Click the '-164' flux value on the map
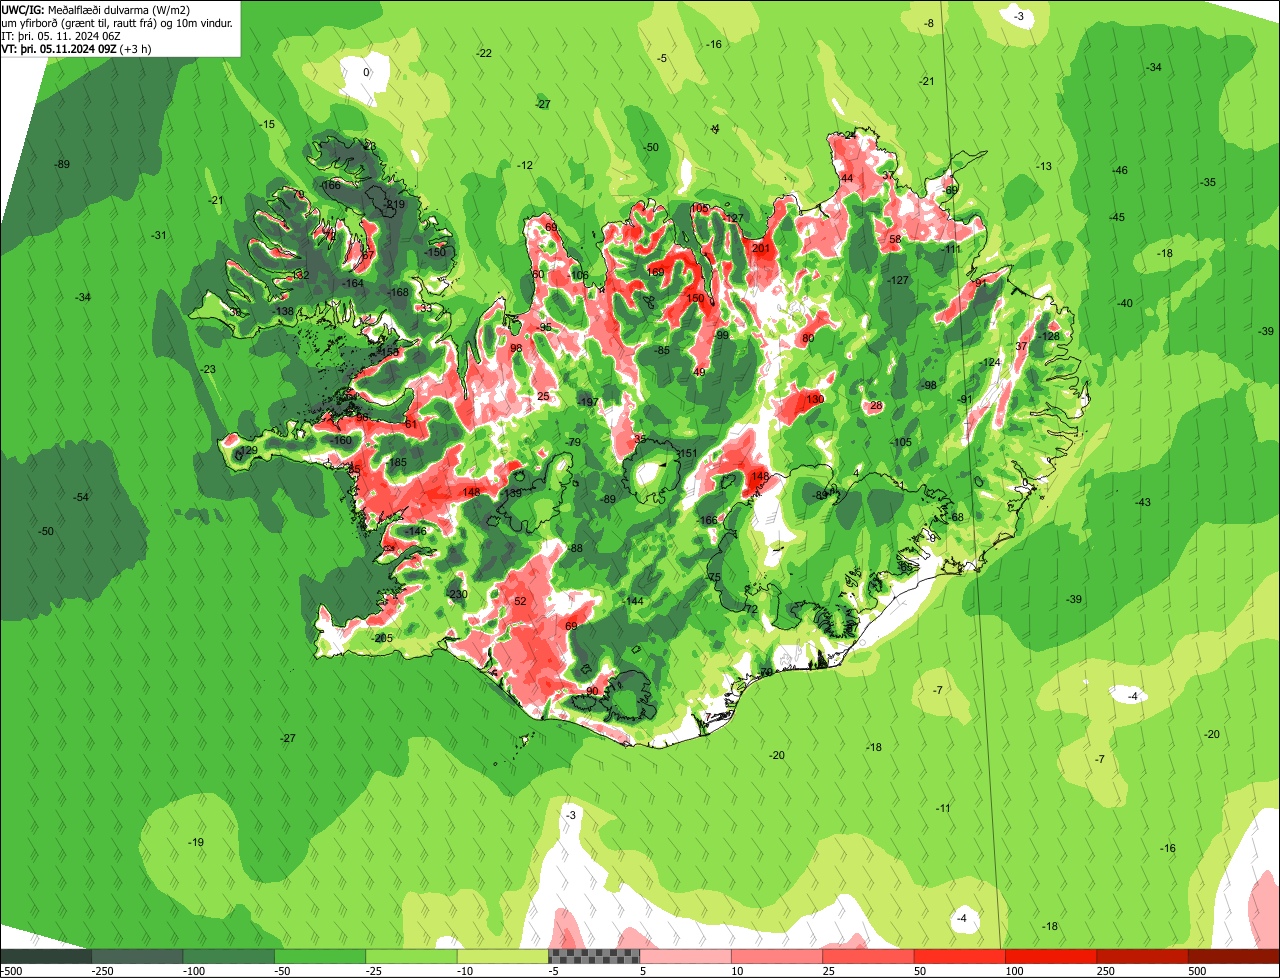Image resolution: width=1280 pixels, height=978 pixels. point(354,283)
